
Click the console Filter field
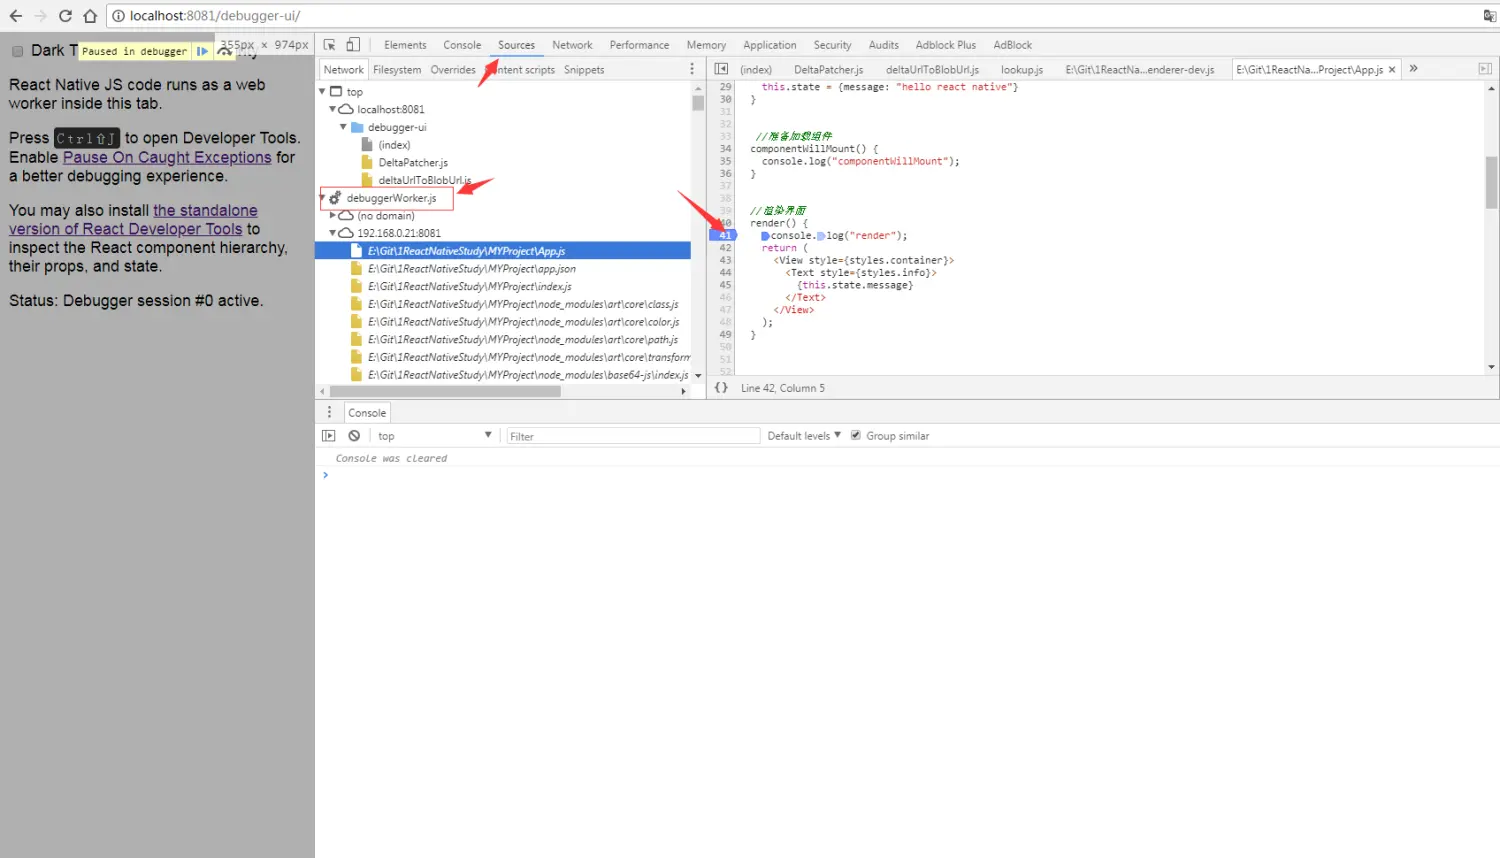click(633, 436)
